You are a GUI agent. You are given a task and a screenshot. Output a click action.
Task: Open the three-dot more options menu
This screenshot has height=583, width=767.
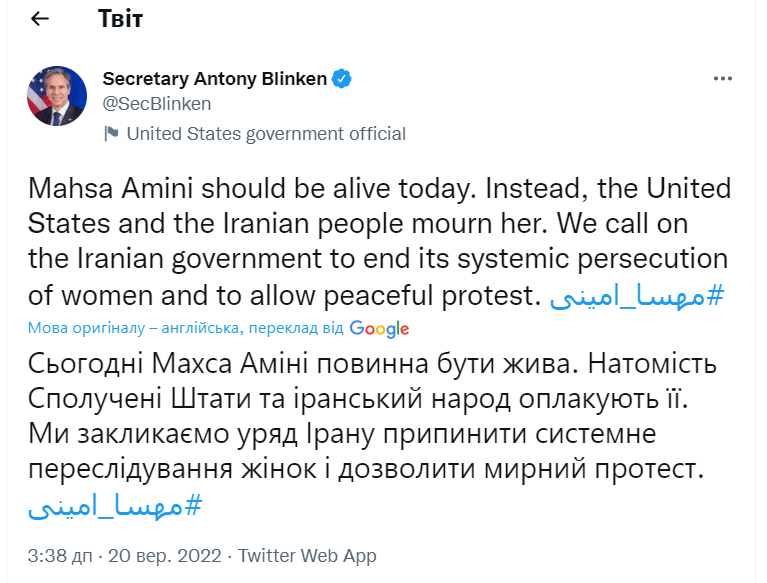pyautogui.click(x=722, y=79)
